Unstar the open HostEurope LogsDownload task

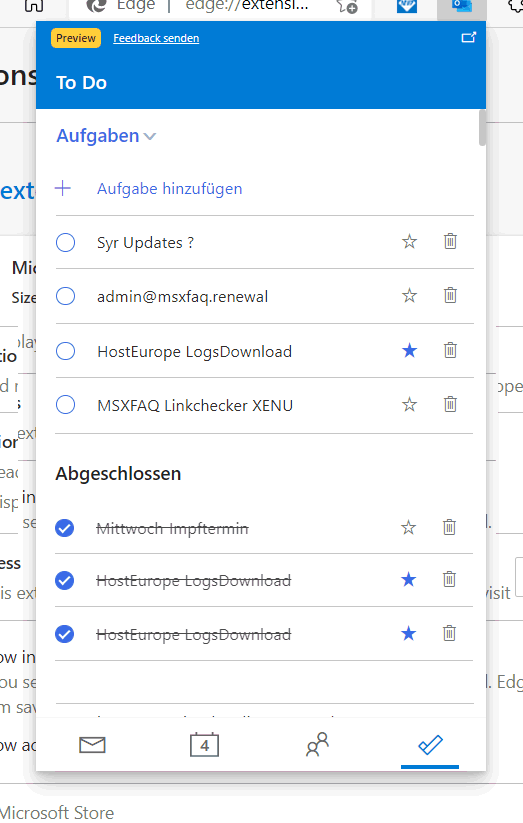click(x=410, y=350)
